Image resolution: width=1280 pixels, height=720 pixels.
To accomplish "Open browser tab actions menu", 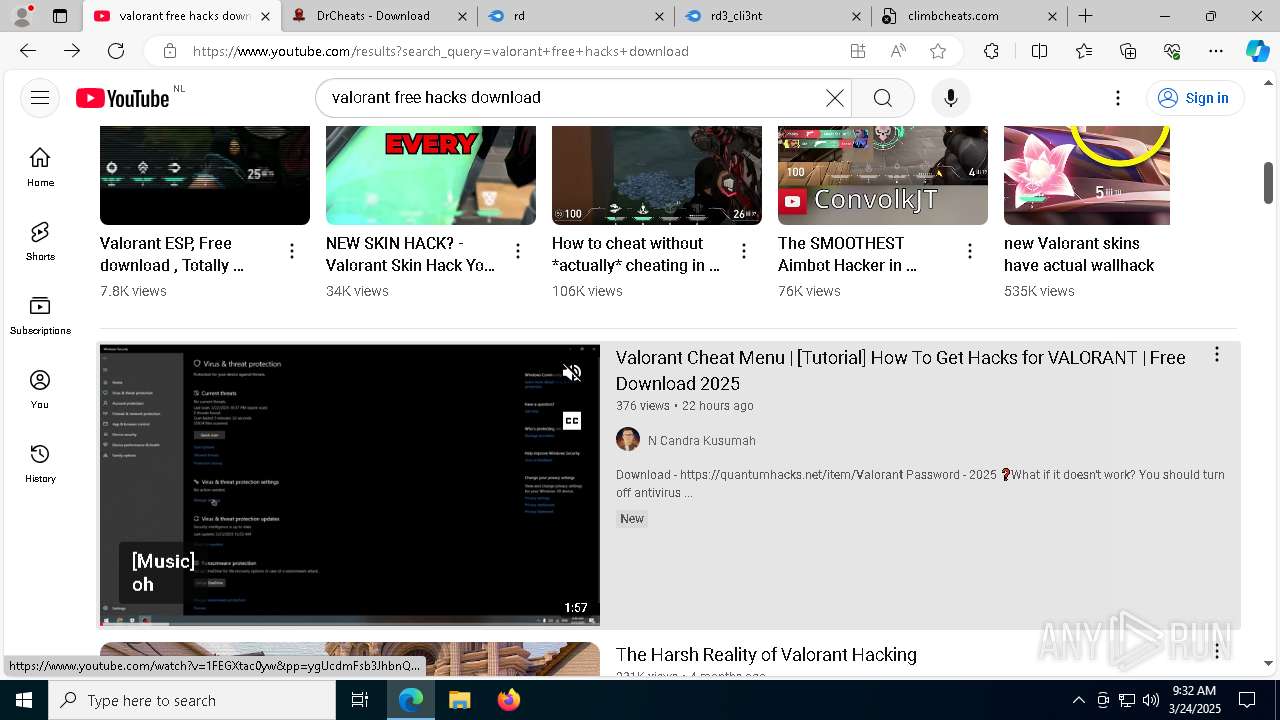I will click(x=60, y=16).
